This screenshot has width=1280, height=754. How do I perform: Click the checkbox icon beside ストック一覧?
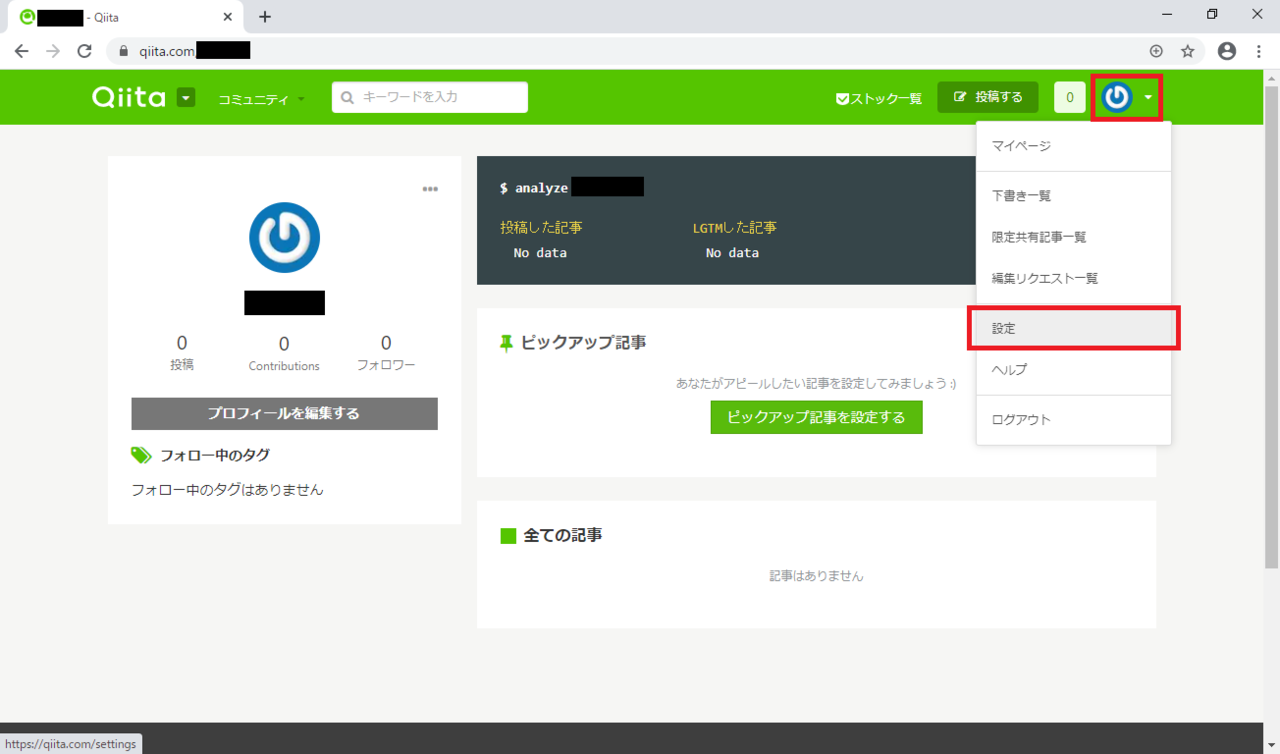(842, 99)
